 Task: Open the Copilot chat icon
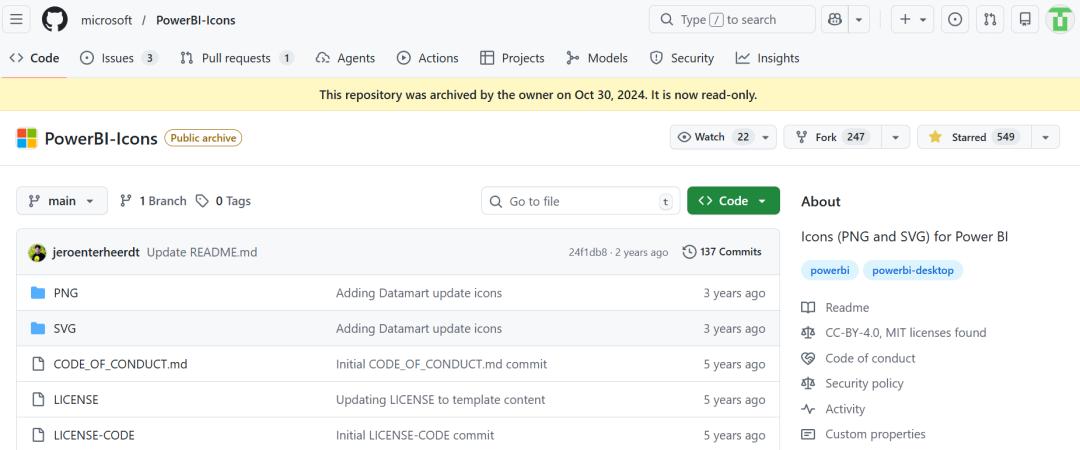(x=834, y=19)
